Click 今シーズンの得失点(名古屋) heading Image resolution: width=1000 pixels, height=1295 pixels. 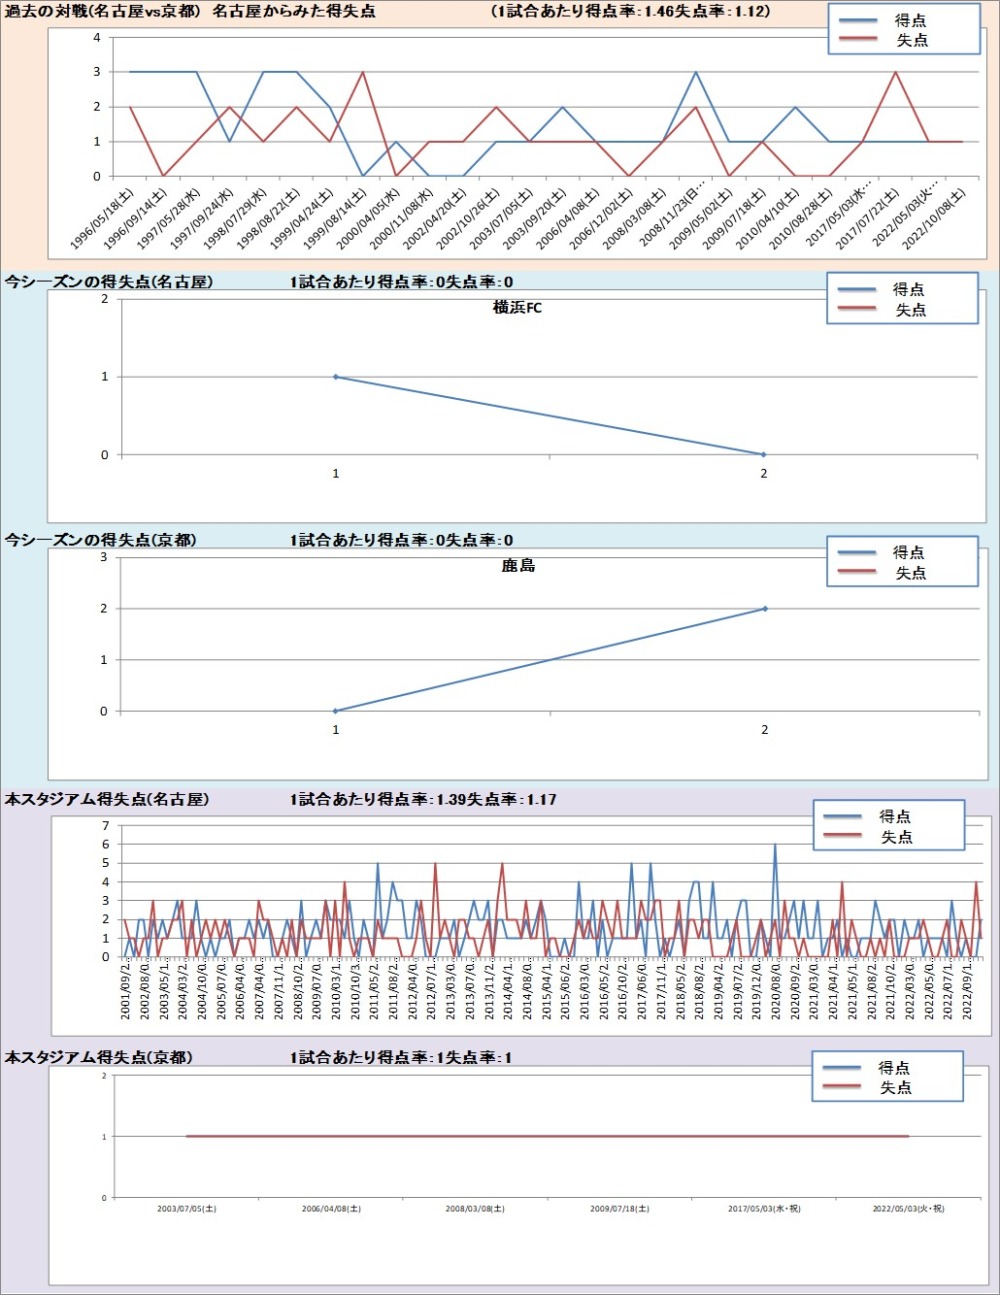point(108,282)
